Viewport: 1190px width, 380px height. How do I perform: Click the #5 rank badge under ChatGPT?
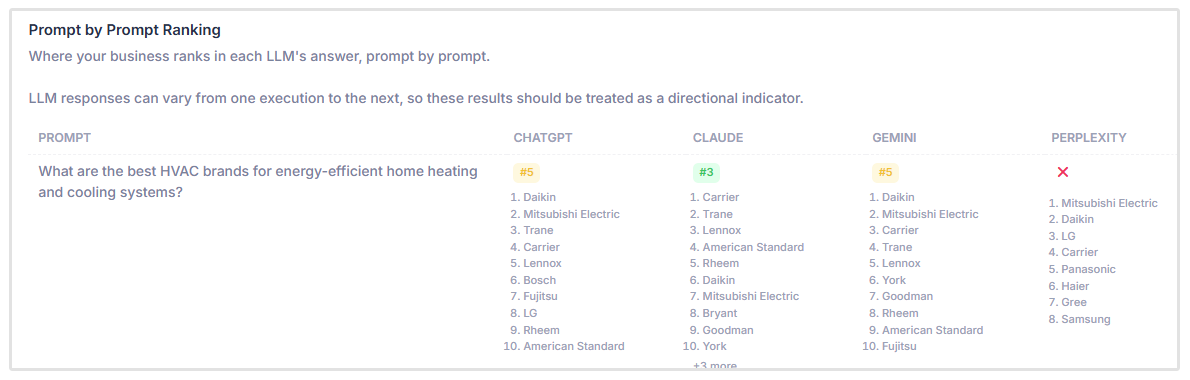pyautogui.click(x=527, y=172)
